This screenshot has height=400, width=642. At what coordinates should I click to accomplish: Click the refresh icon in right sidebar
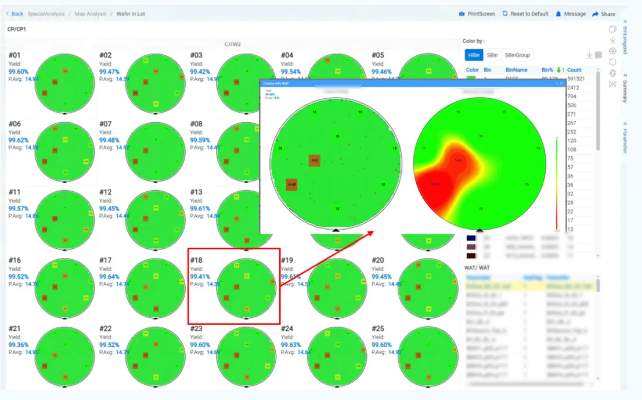[x=611, y=63]
